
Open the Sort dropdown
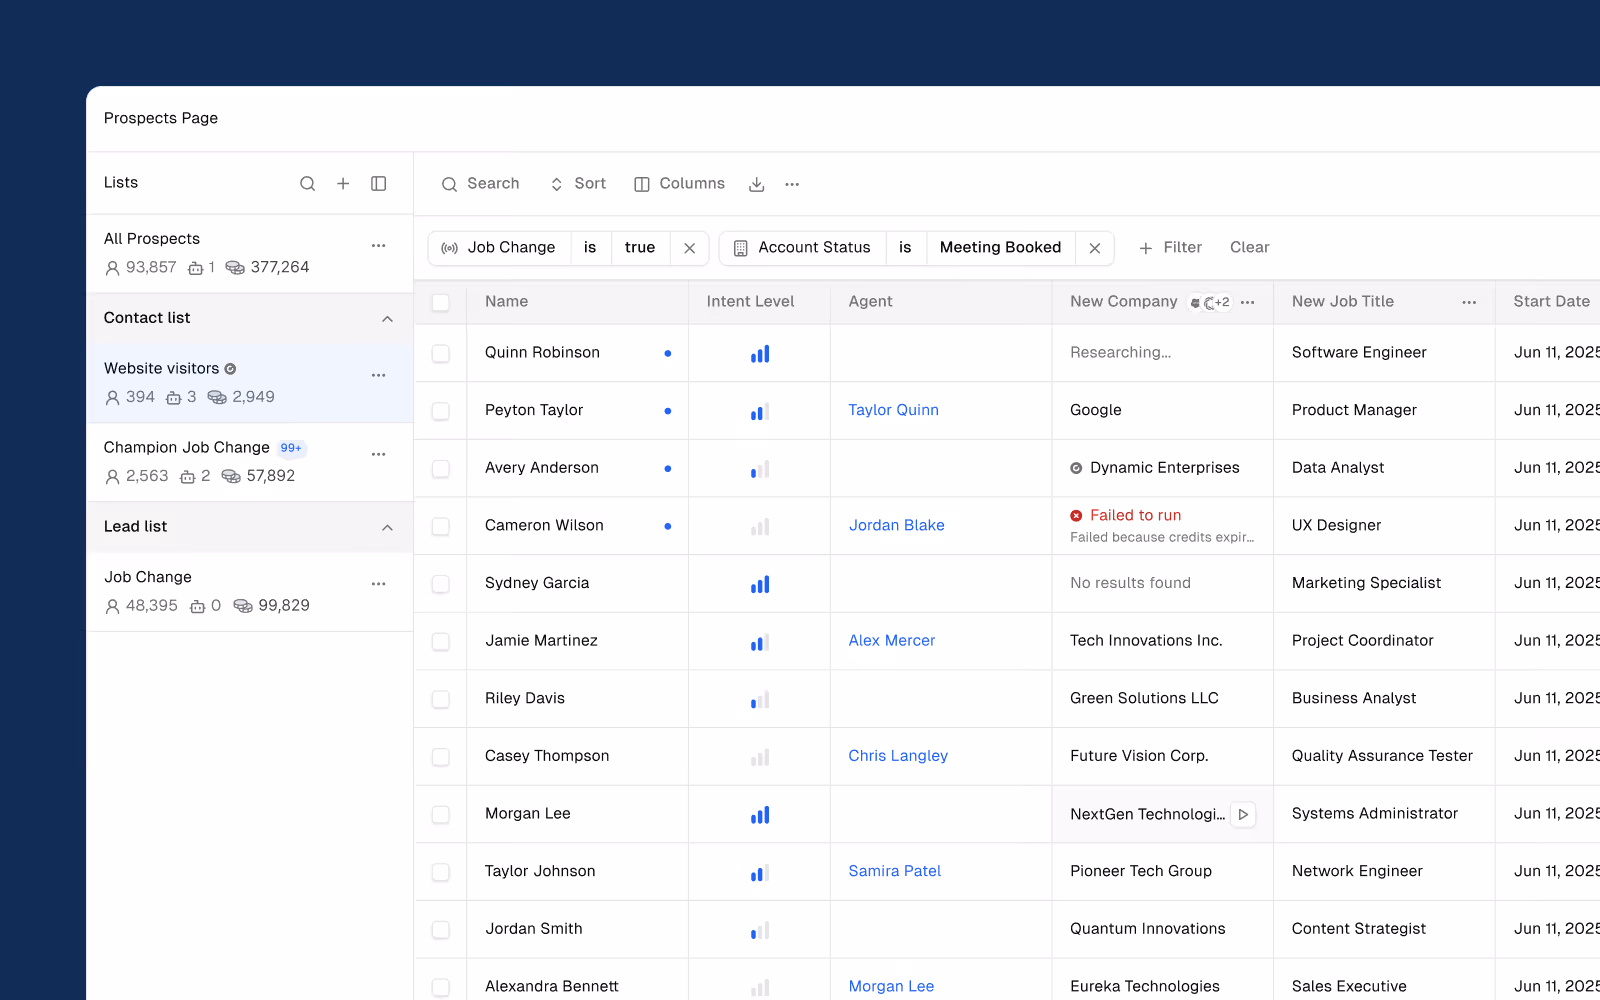pos(578,184)
